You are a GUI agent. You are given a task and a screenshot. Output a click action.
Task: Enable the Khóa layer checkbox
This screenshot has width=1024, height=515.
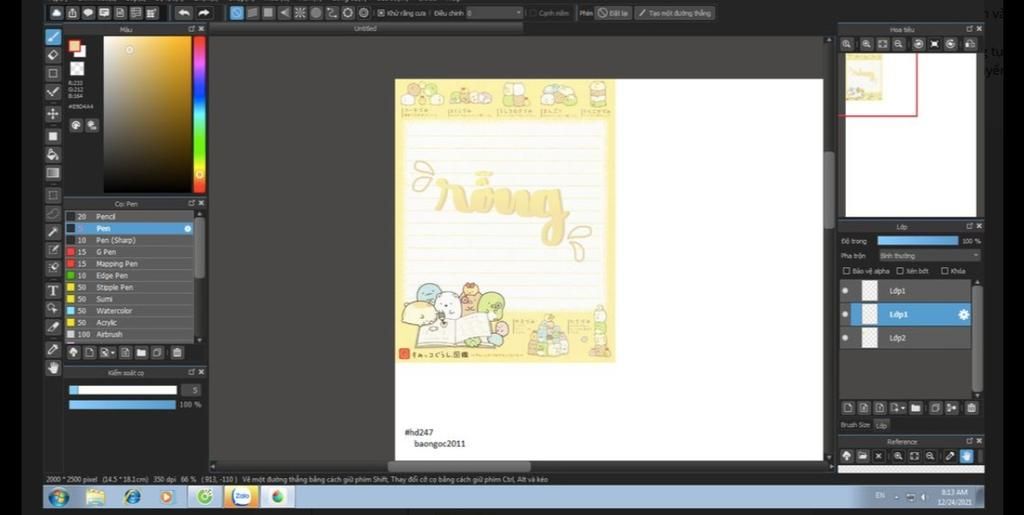(944, 271)
